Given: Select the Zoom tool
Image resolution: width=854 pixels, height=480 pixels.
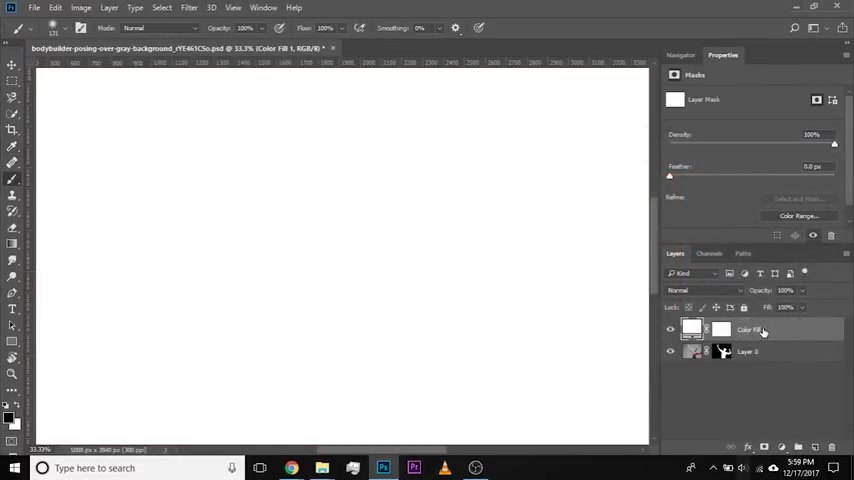Looking at the screenshot, I should point(11,374).
